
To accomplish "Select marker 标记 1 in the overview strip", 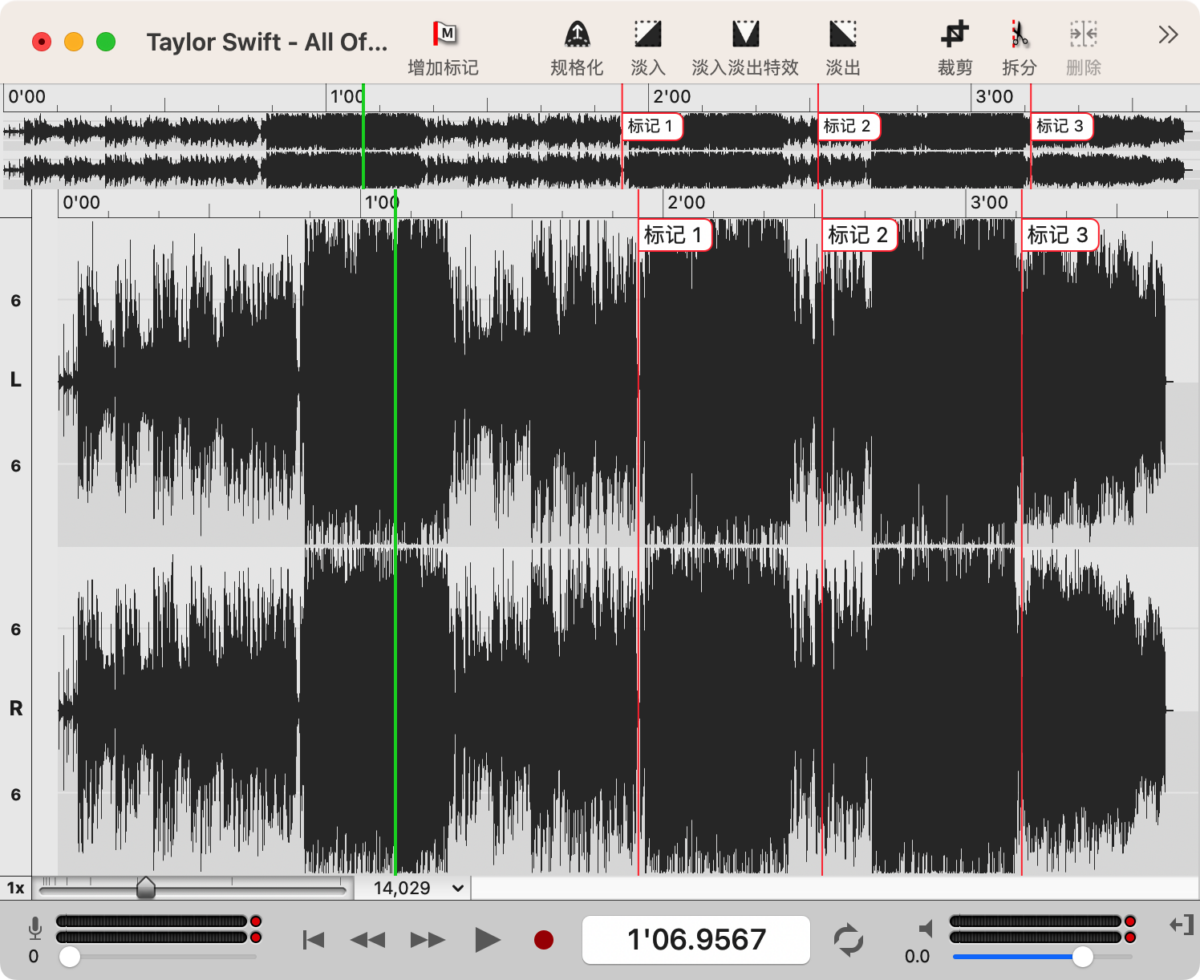I will click(652, 126).
